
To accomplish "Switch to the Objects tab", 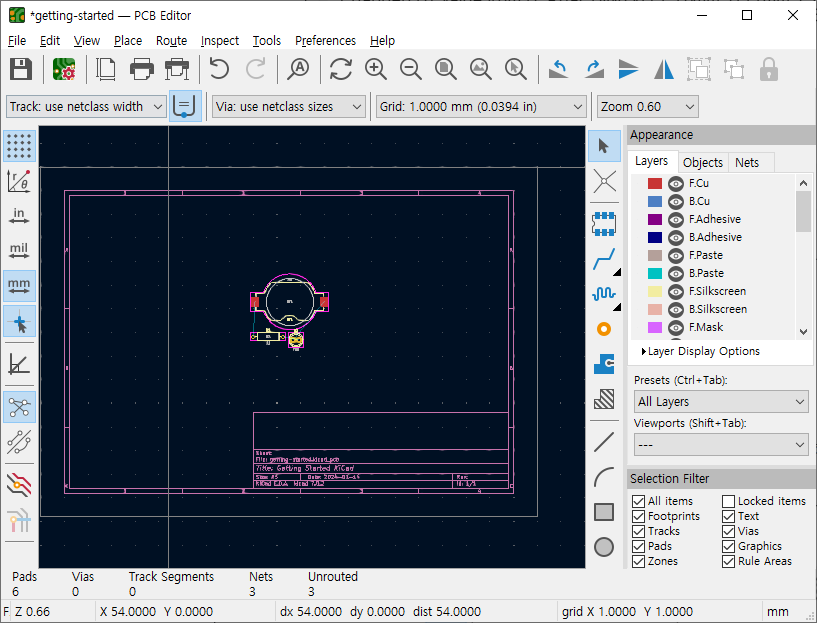I will (x=702, y=163).
